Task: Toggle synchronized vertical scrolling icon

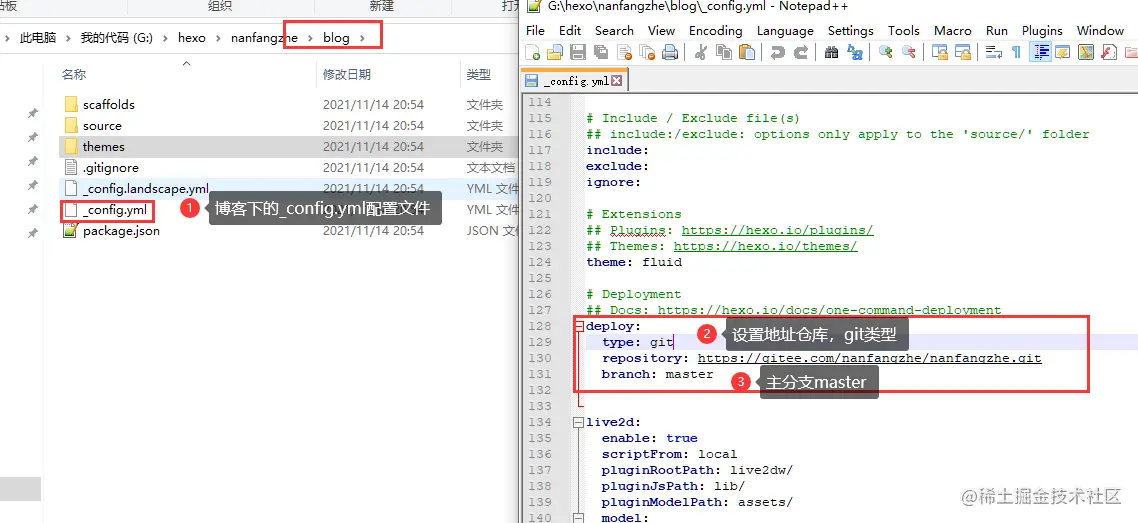Action: [x=940, y=52]
